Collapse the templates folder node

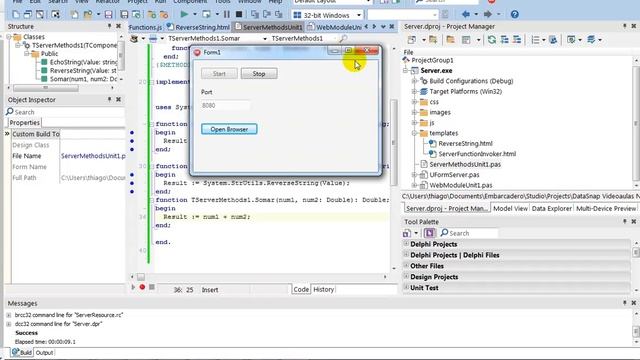click(x=414, y=133)
